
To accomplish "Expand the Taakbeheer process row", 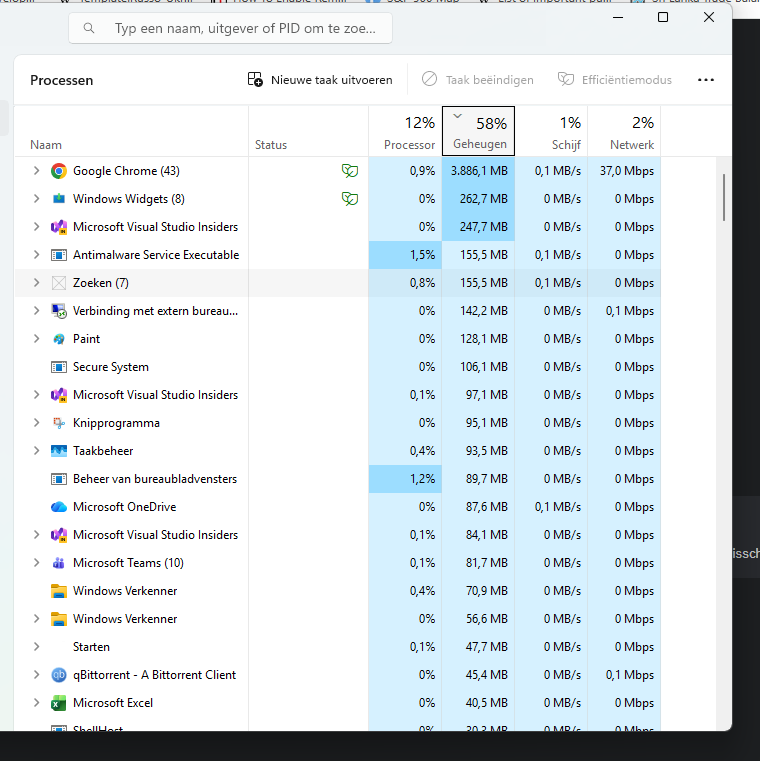I will (36, 451).
